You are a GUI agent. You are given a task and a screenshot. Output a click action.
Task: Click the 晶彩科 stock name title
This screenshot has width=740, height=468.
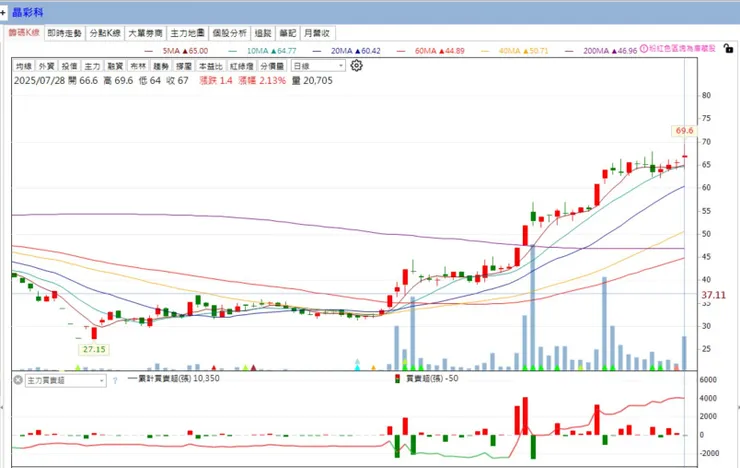coord(27,13)
